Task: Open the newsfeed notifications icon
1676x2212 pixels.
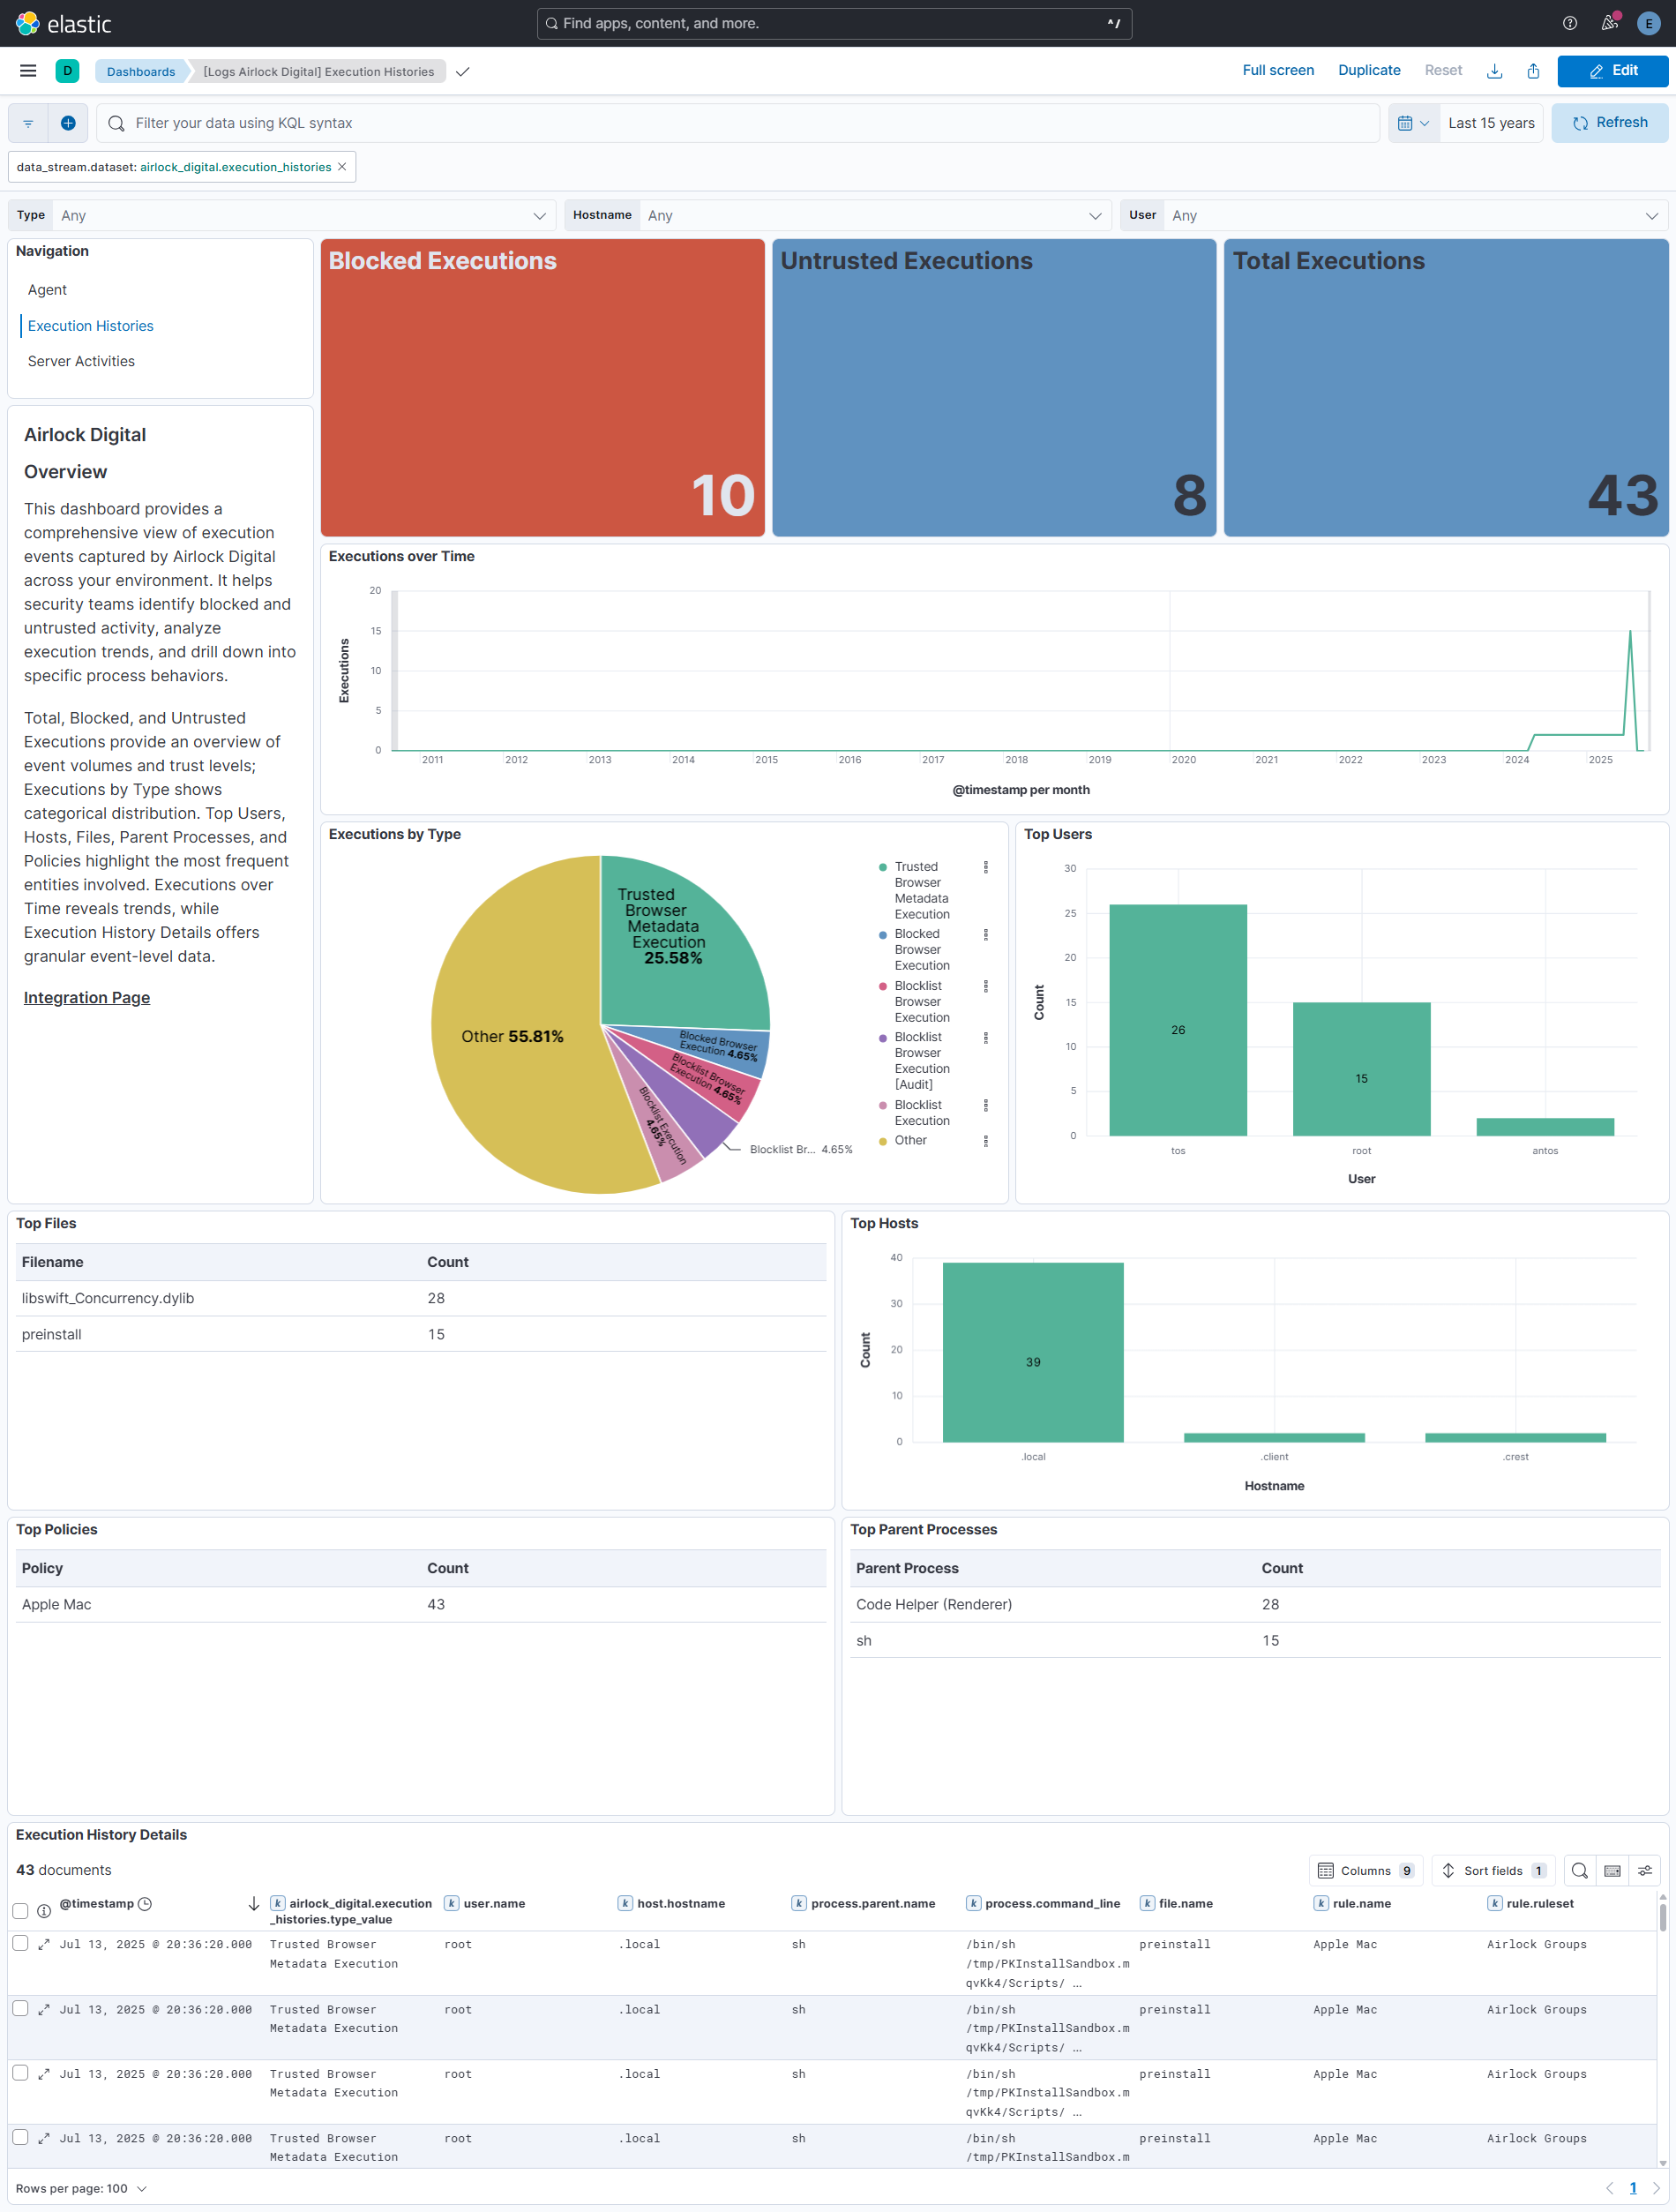Action: [1609, 23]
